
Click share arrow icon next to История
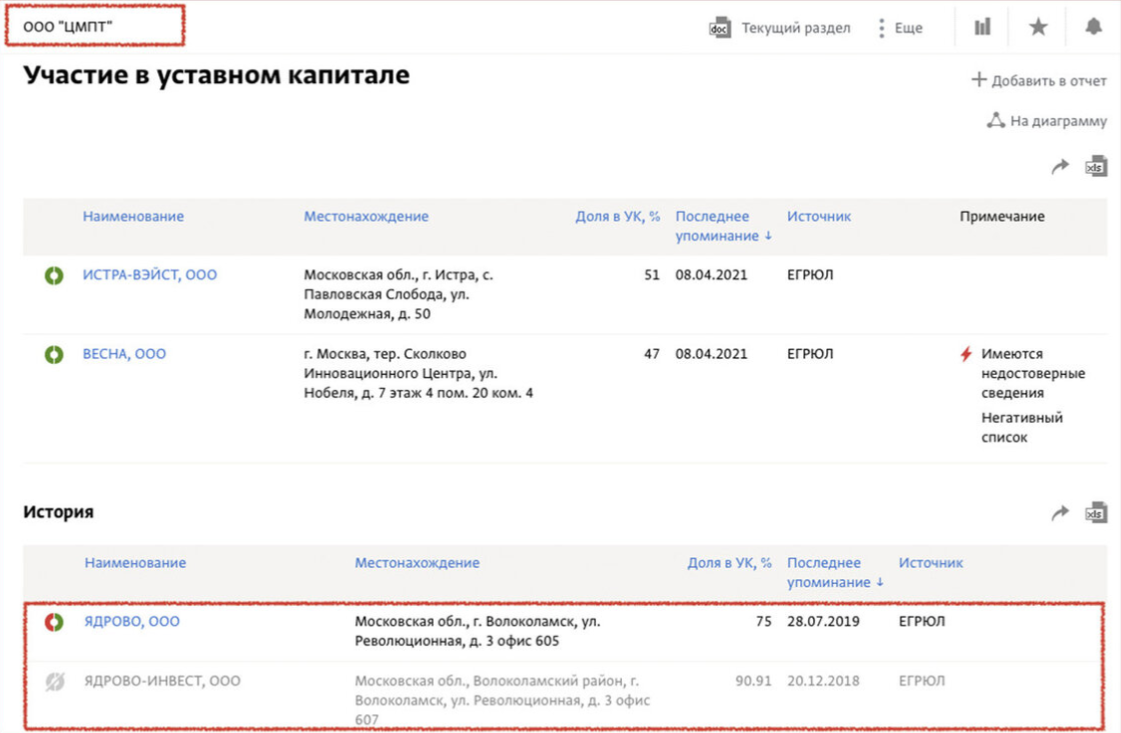(x=1060, y=513)
